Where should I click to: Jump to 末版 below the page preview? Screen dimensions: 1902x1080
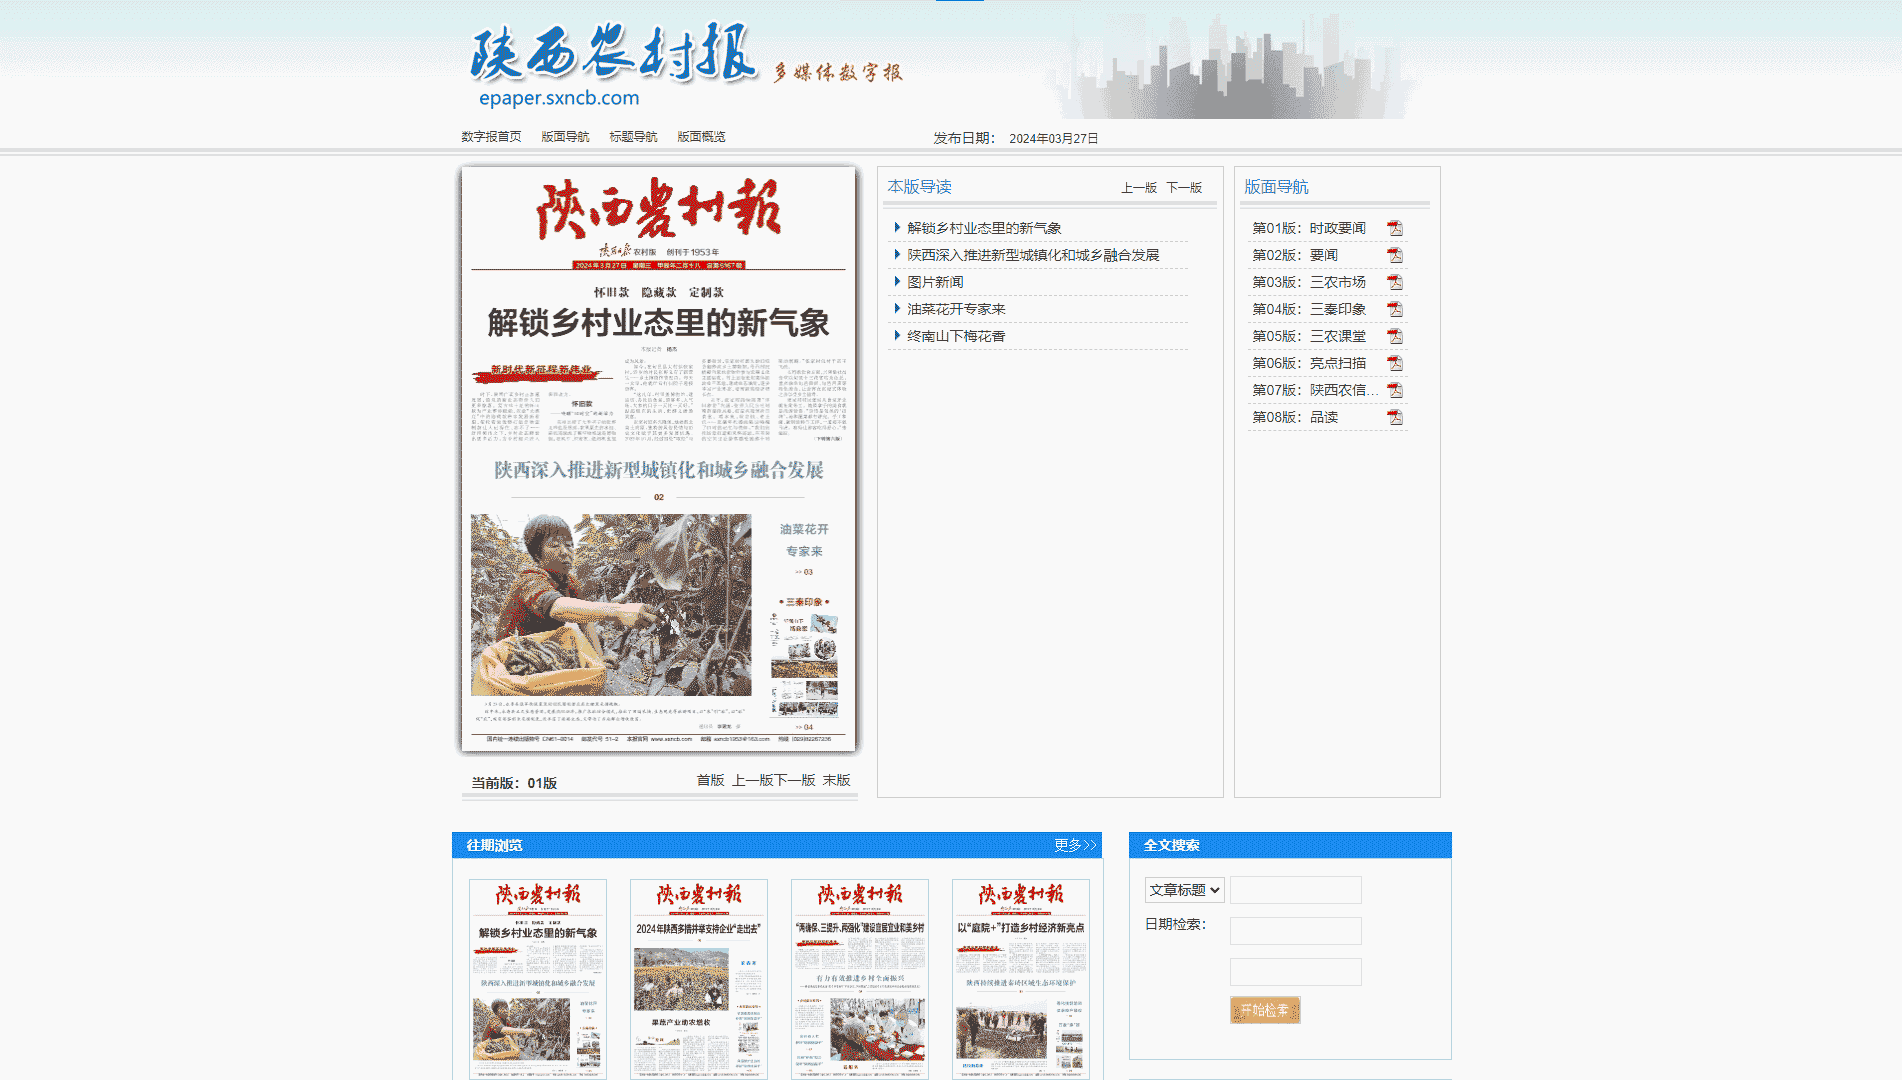837,780
